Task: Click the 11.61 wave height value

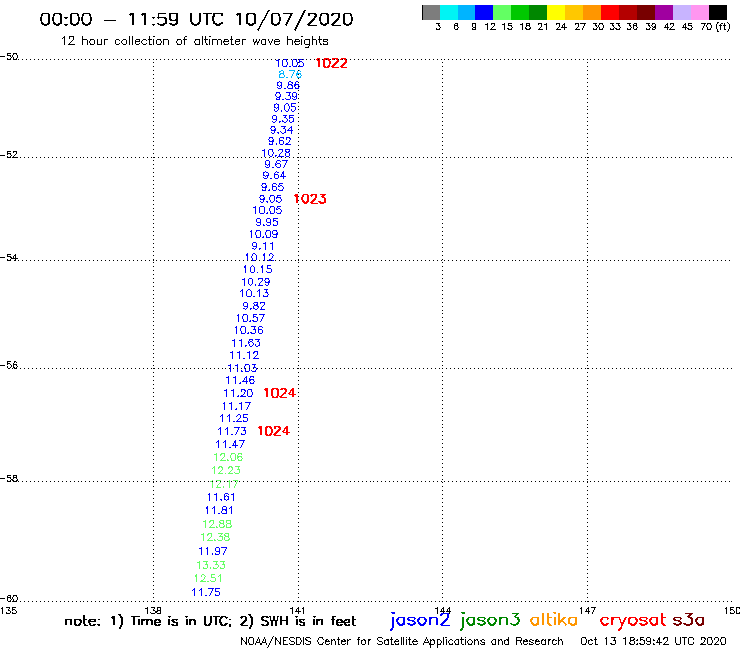Action: (221, 497)
